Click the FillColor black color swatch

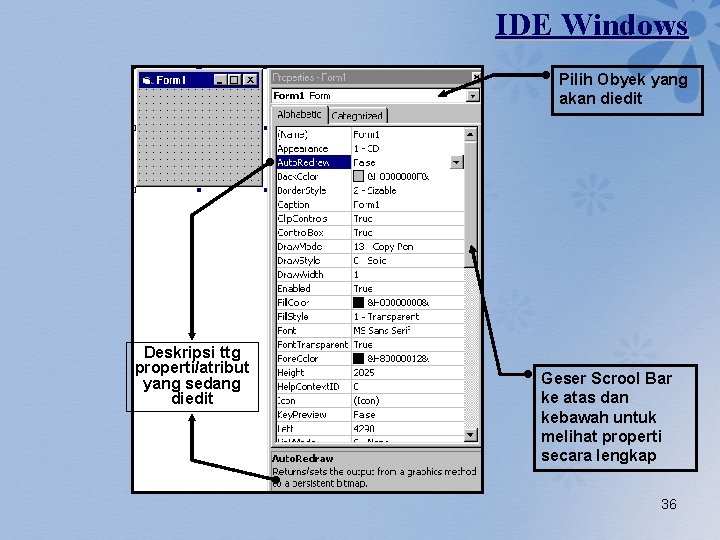pyautogui.click(x=358, y=303)
